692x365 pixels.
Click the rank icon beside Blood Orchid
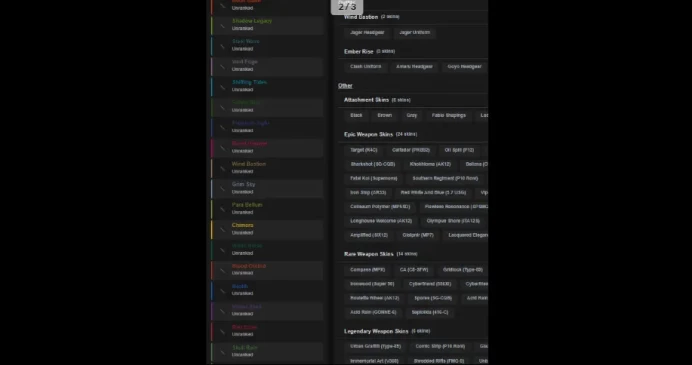(223, 271)
